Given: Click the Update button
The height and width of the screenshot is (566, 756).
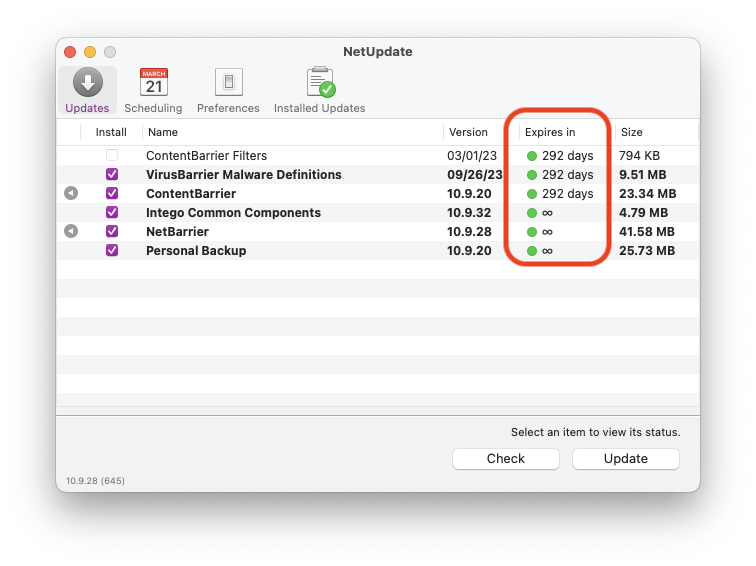Looking at the screenshot, I should click(626, 458).
